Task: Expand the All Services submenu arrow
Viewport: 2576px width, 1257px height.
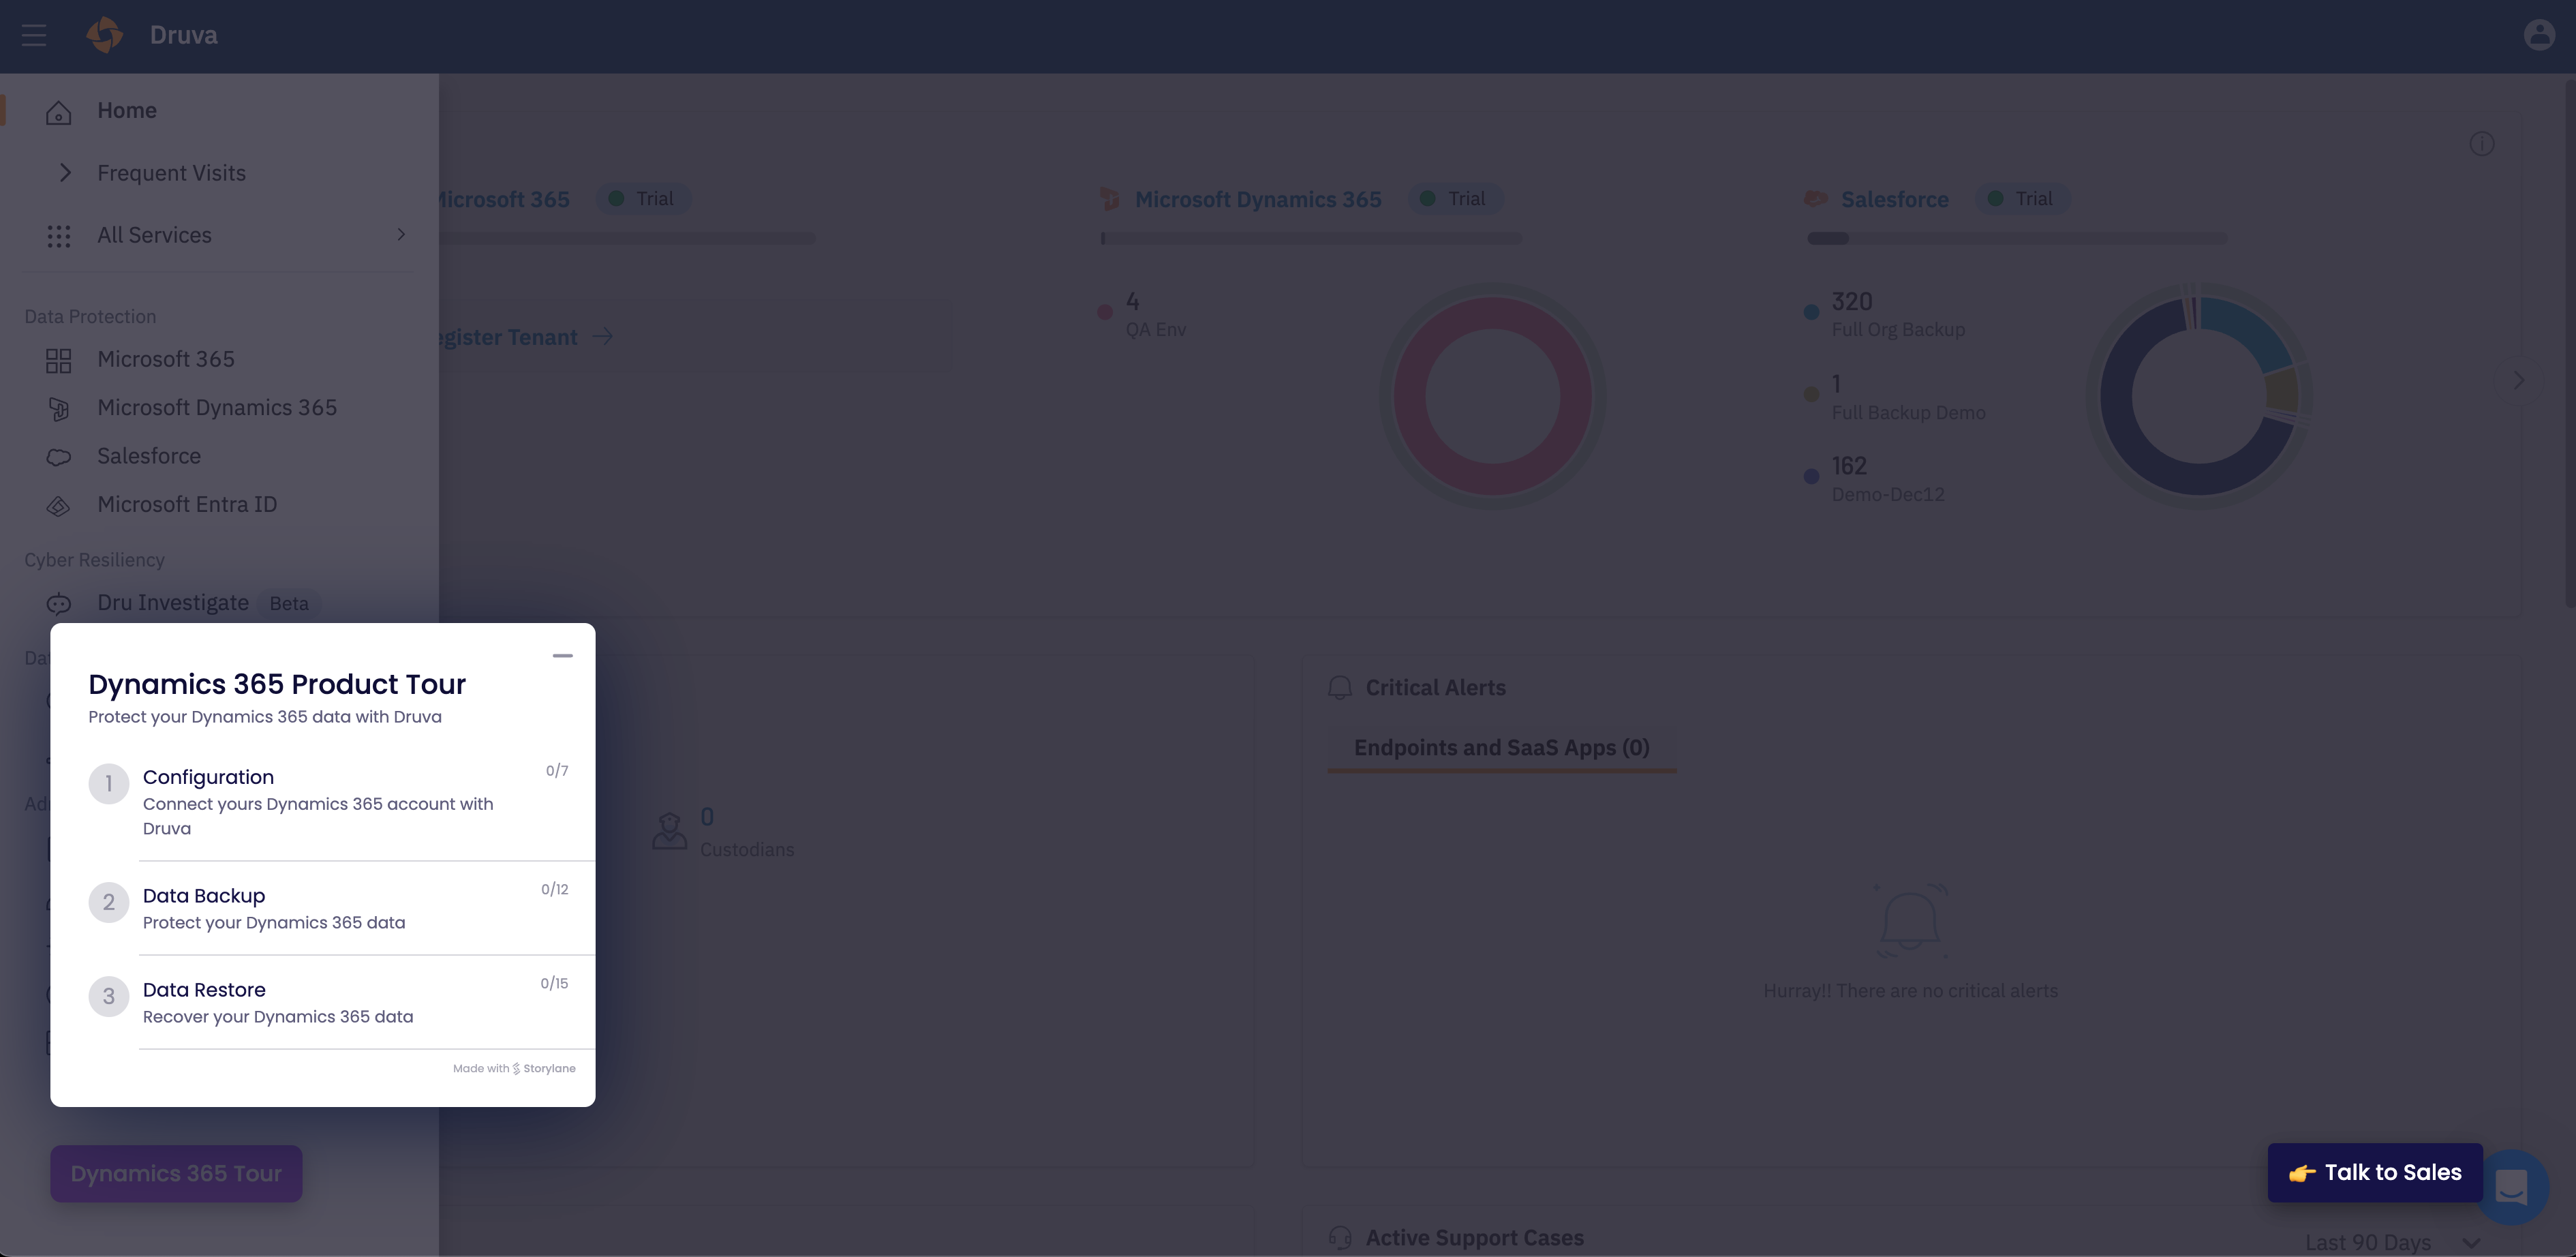Action: pos(401,235)
